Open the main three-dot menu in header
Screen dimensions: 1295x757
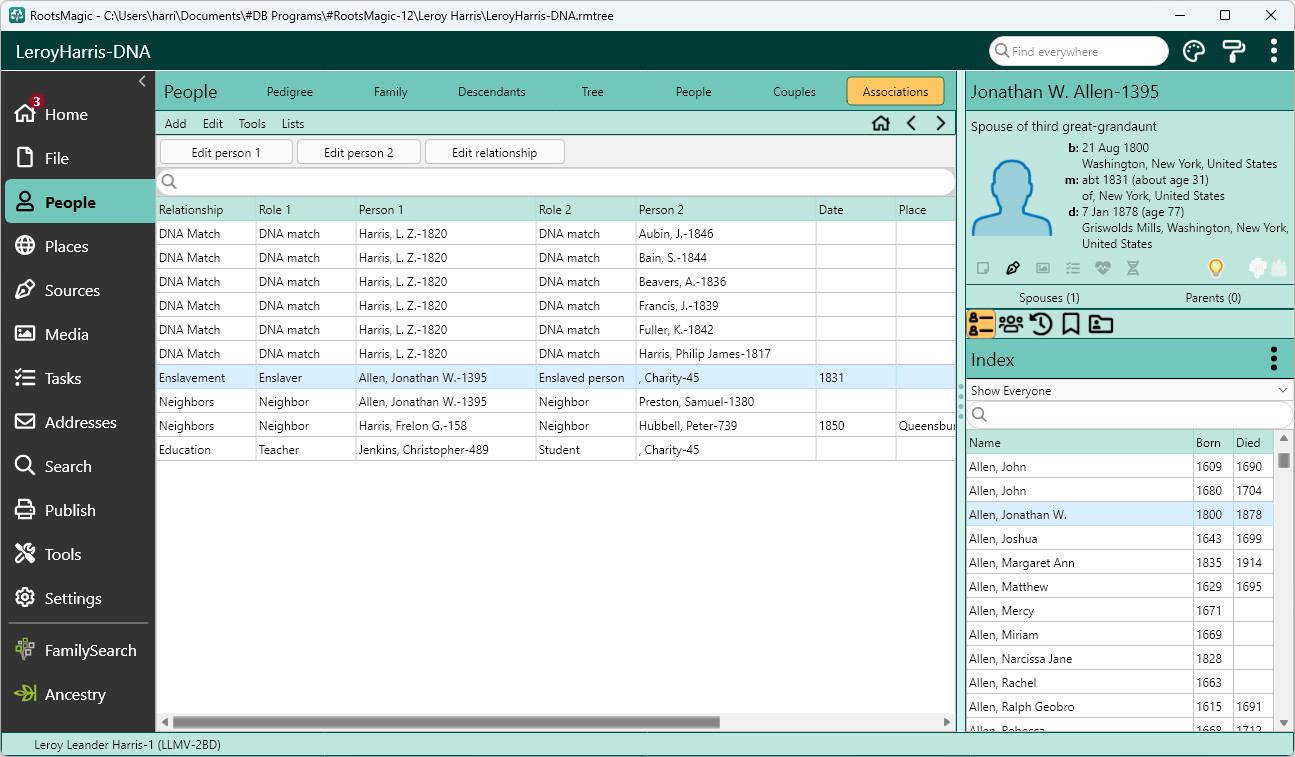pos(1273,52)
